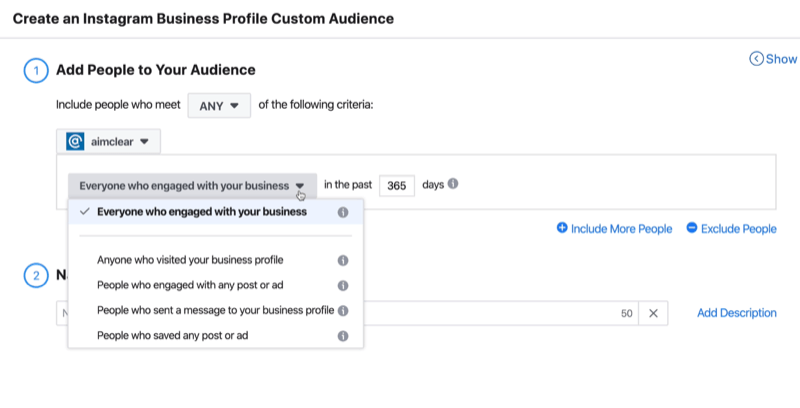Click the audience name input field
This screenshot has height=408, width=800.
coord(347,313)
